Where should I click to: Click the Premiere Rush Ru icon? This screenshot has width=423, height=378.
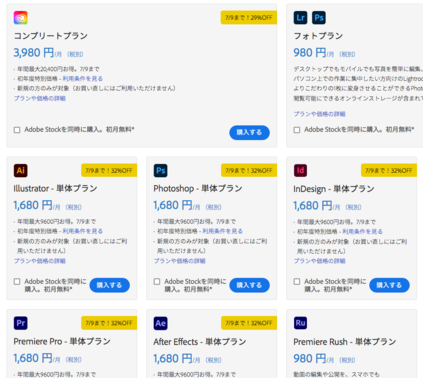point(300,323)
